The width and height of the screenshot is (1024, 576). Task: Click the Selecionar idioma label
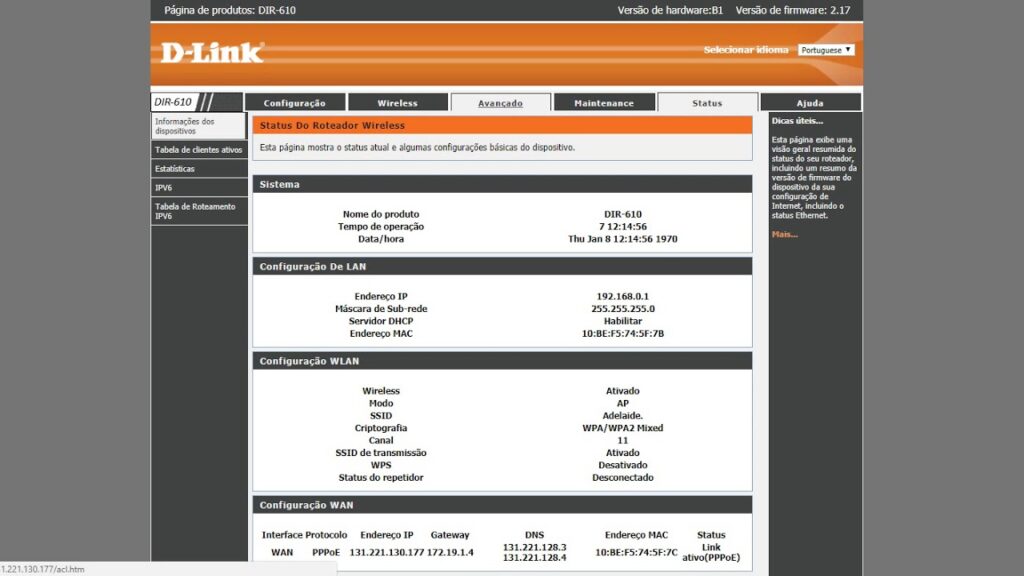point(746,50)
